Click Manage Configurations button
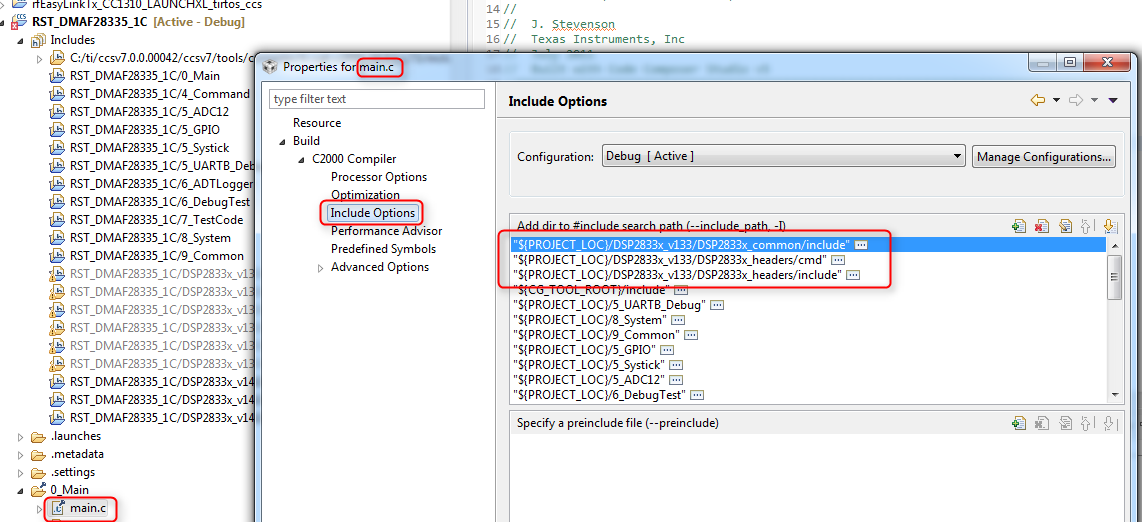The image size is (1142, 522). [x=1044, y=157]
